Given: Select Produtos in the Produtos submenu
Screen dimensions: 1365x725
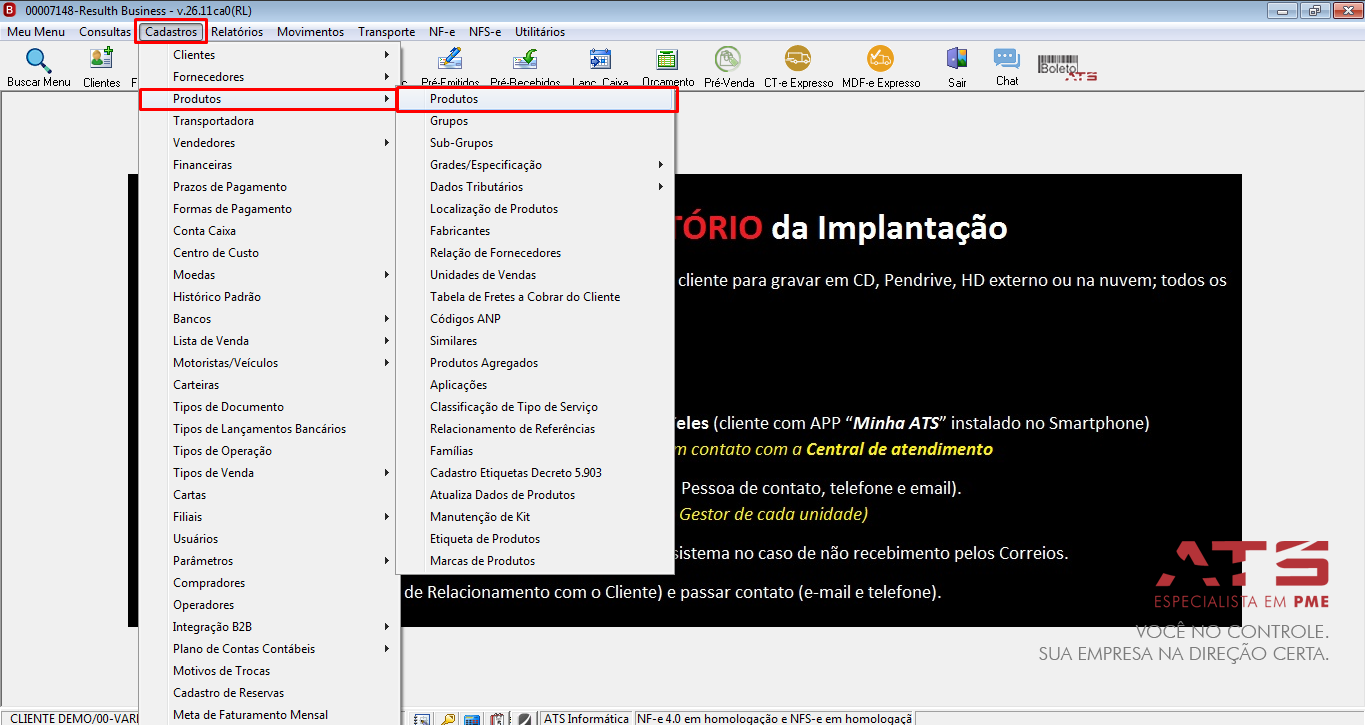Looking at the screenshot, I should (537, 99).
